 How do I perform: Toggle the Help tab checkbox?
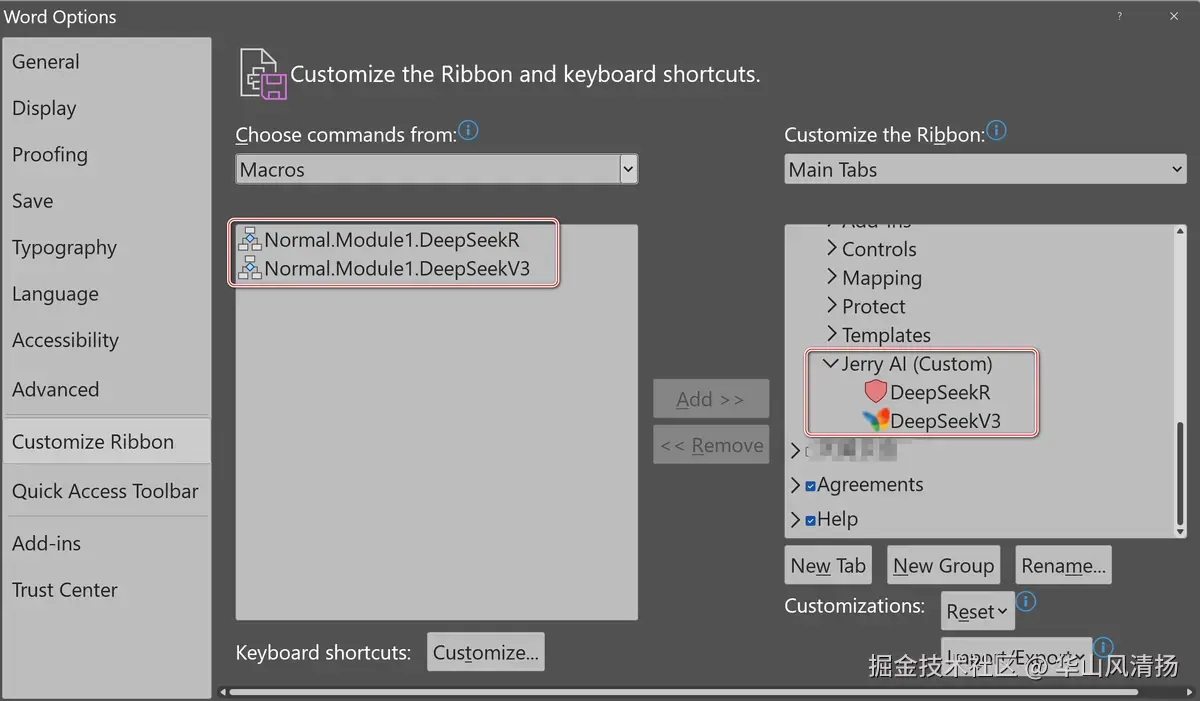(810, 520)
